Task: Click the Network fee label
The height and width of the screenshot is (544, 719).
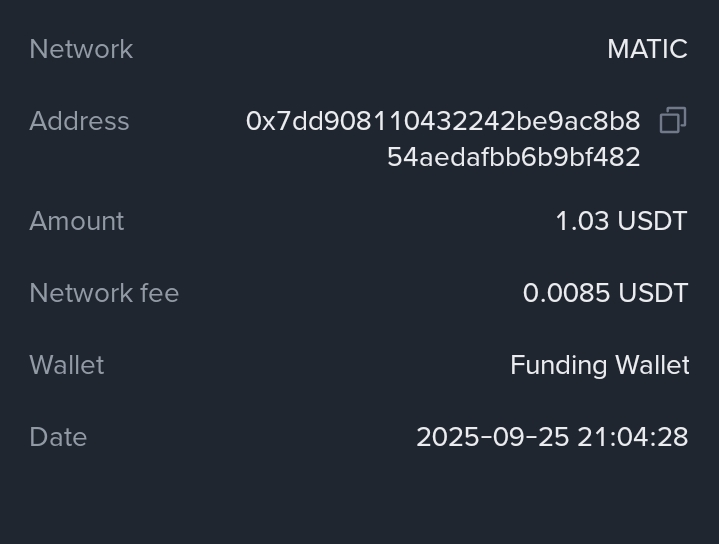Action: tap(104, 293)
